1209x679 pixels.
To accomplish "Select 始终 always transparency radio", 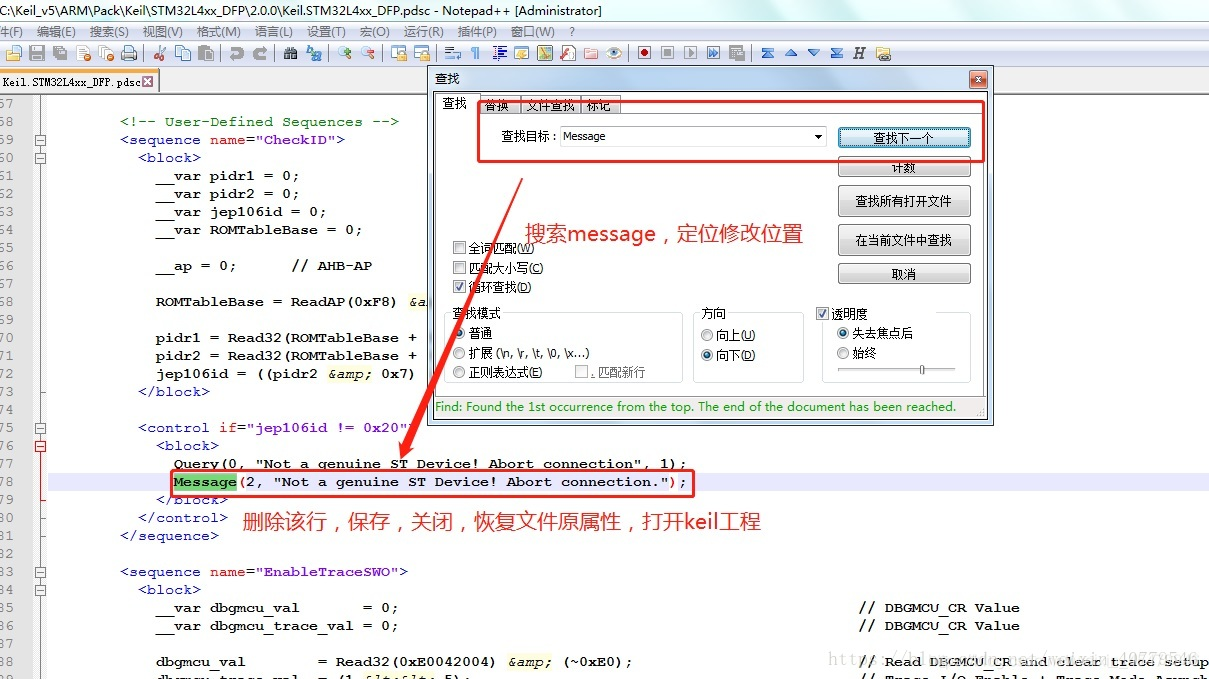I will [x=843, y=352].
